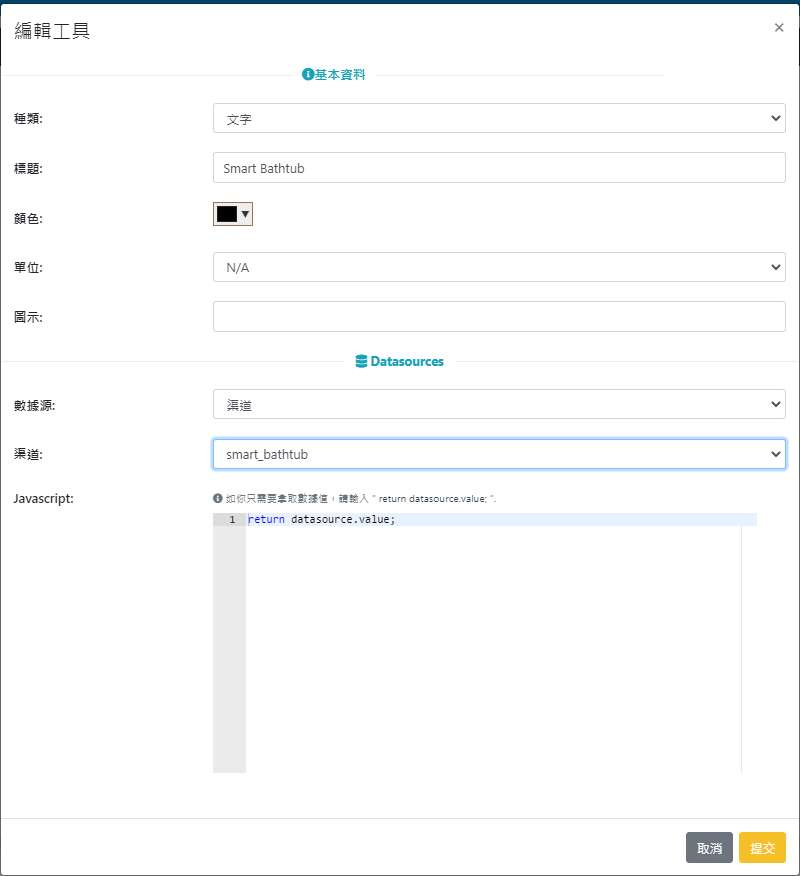Click the 標題 field containing Smart Bathtub
The height and width of the screenshot is (876, 800).
tap(499, 168)
